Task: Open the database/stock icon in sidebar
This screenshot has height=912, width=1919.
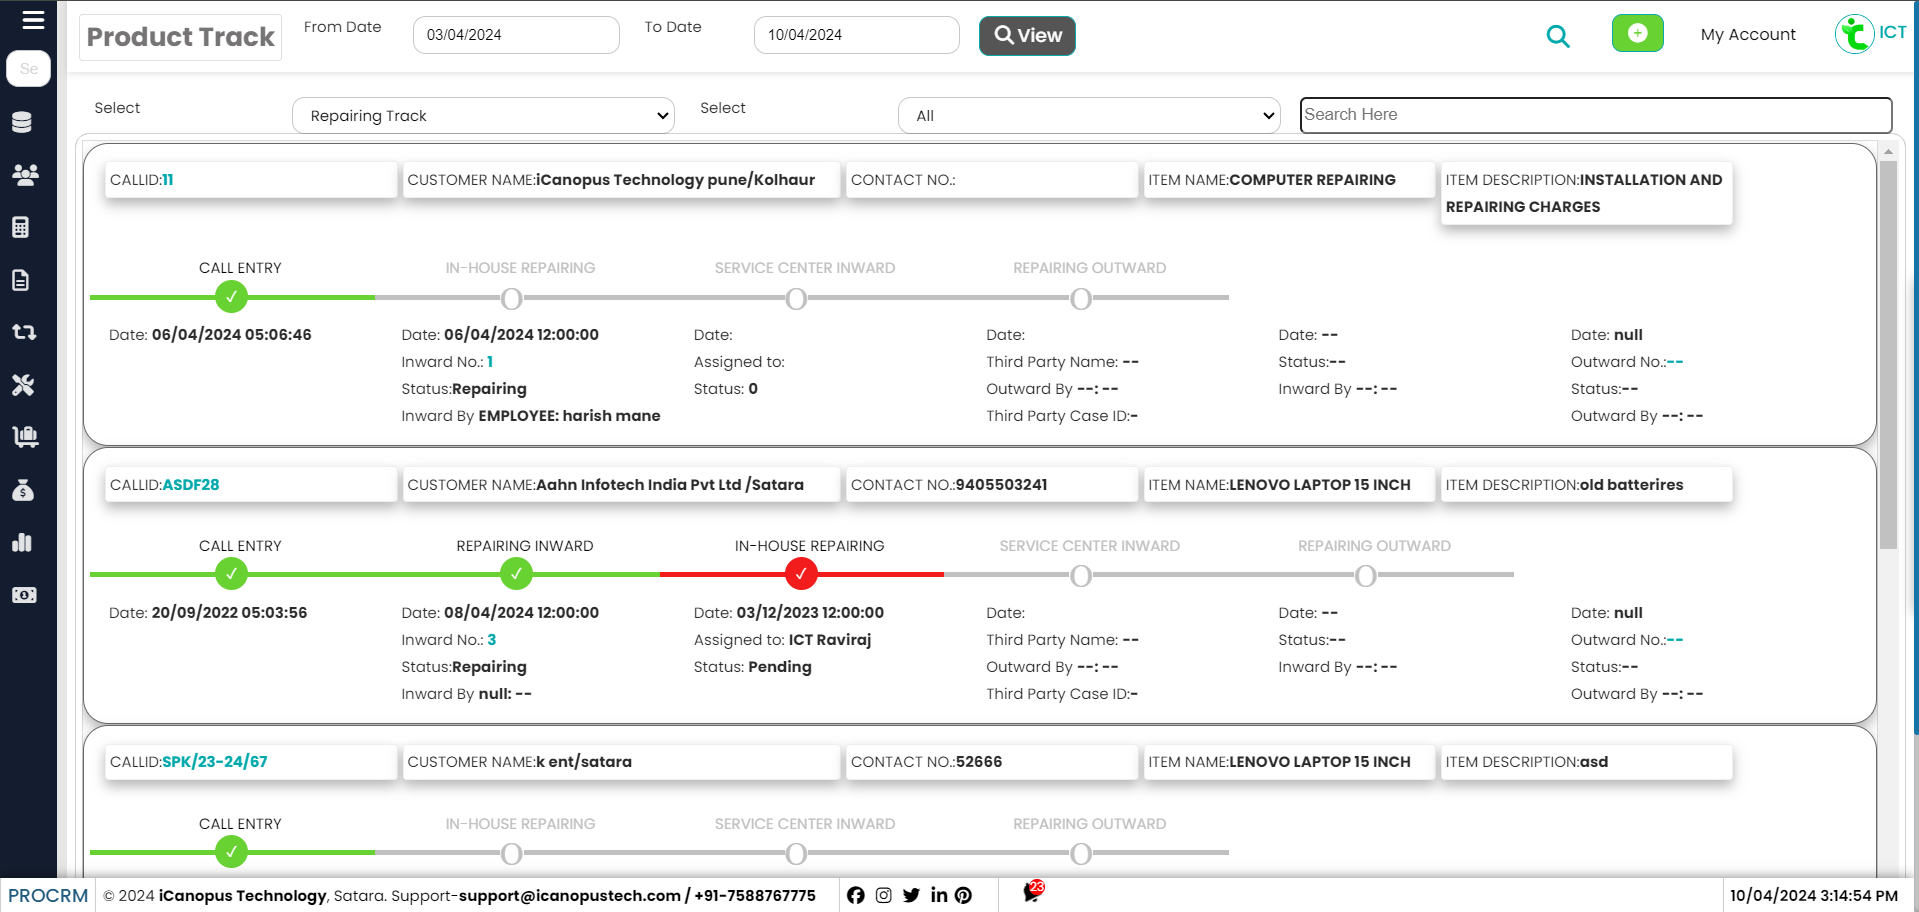Action: tap(24, 122)
